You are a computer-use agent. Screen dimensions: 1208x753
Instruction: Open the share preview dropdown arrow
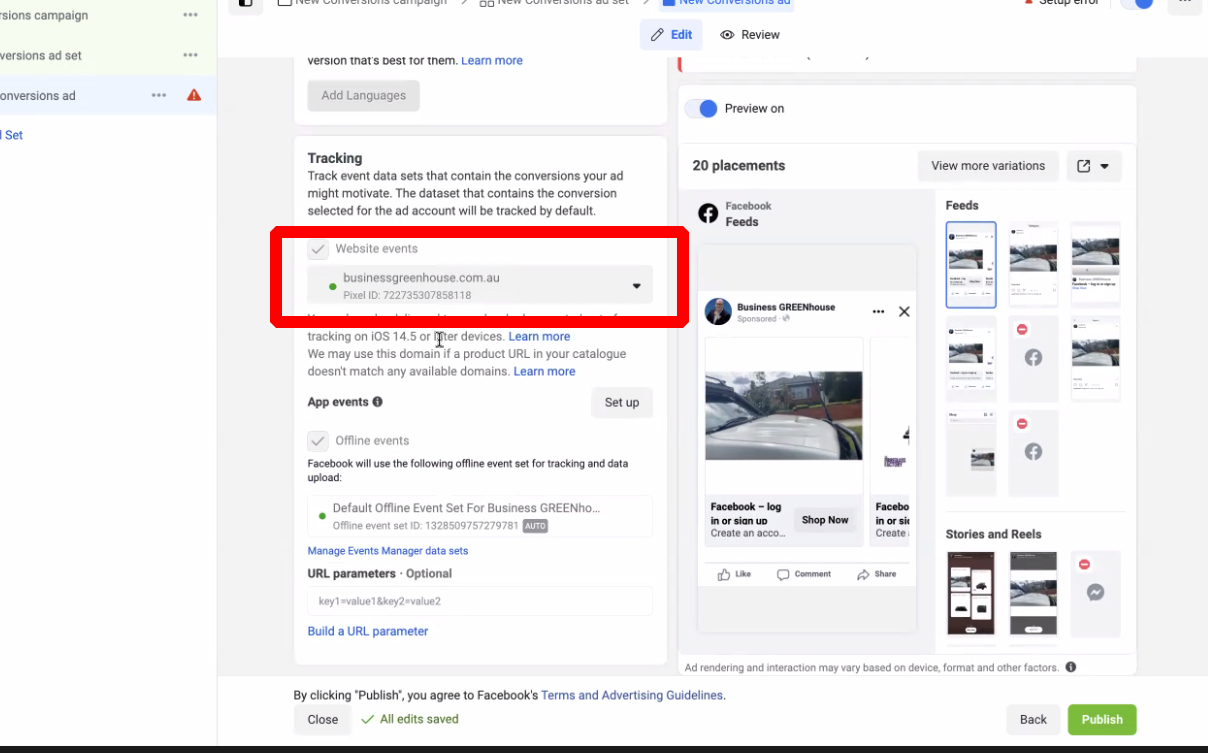point(1105,166)
